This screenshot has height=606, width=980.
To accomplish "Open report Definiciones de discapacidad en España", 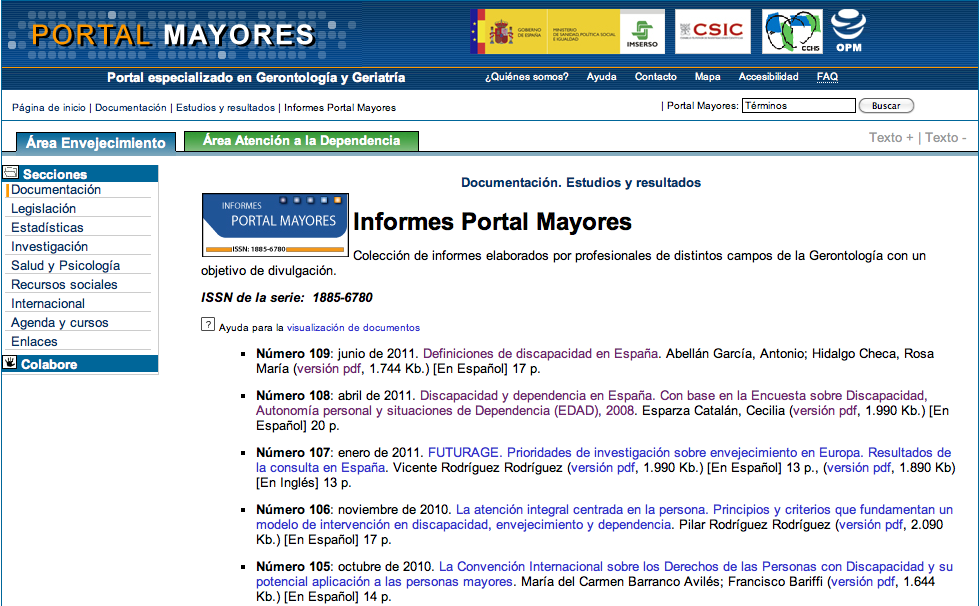I will tap(541, 354).
